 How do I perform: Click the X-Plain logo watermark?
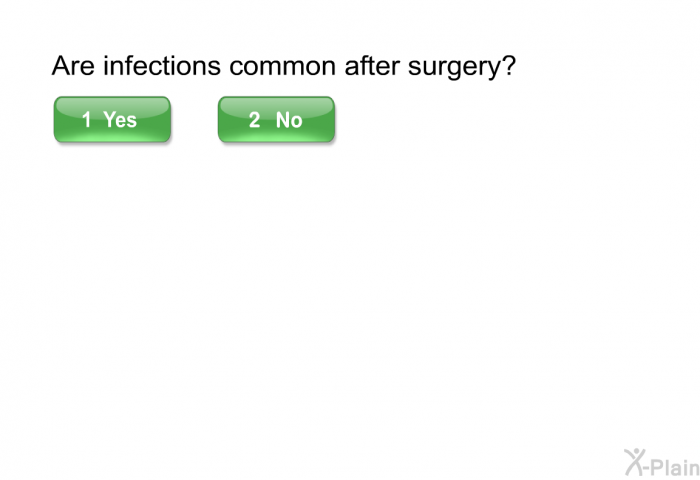[662, 463]
